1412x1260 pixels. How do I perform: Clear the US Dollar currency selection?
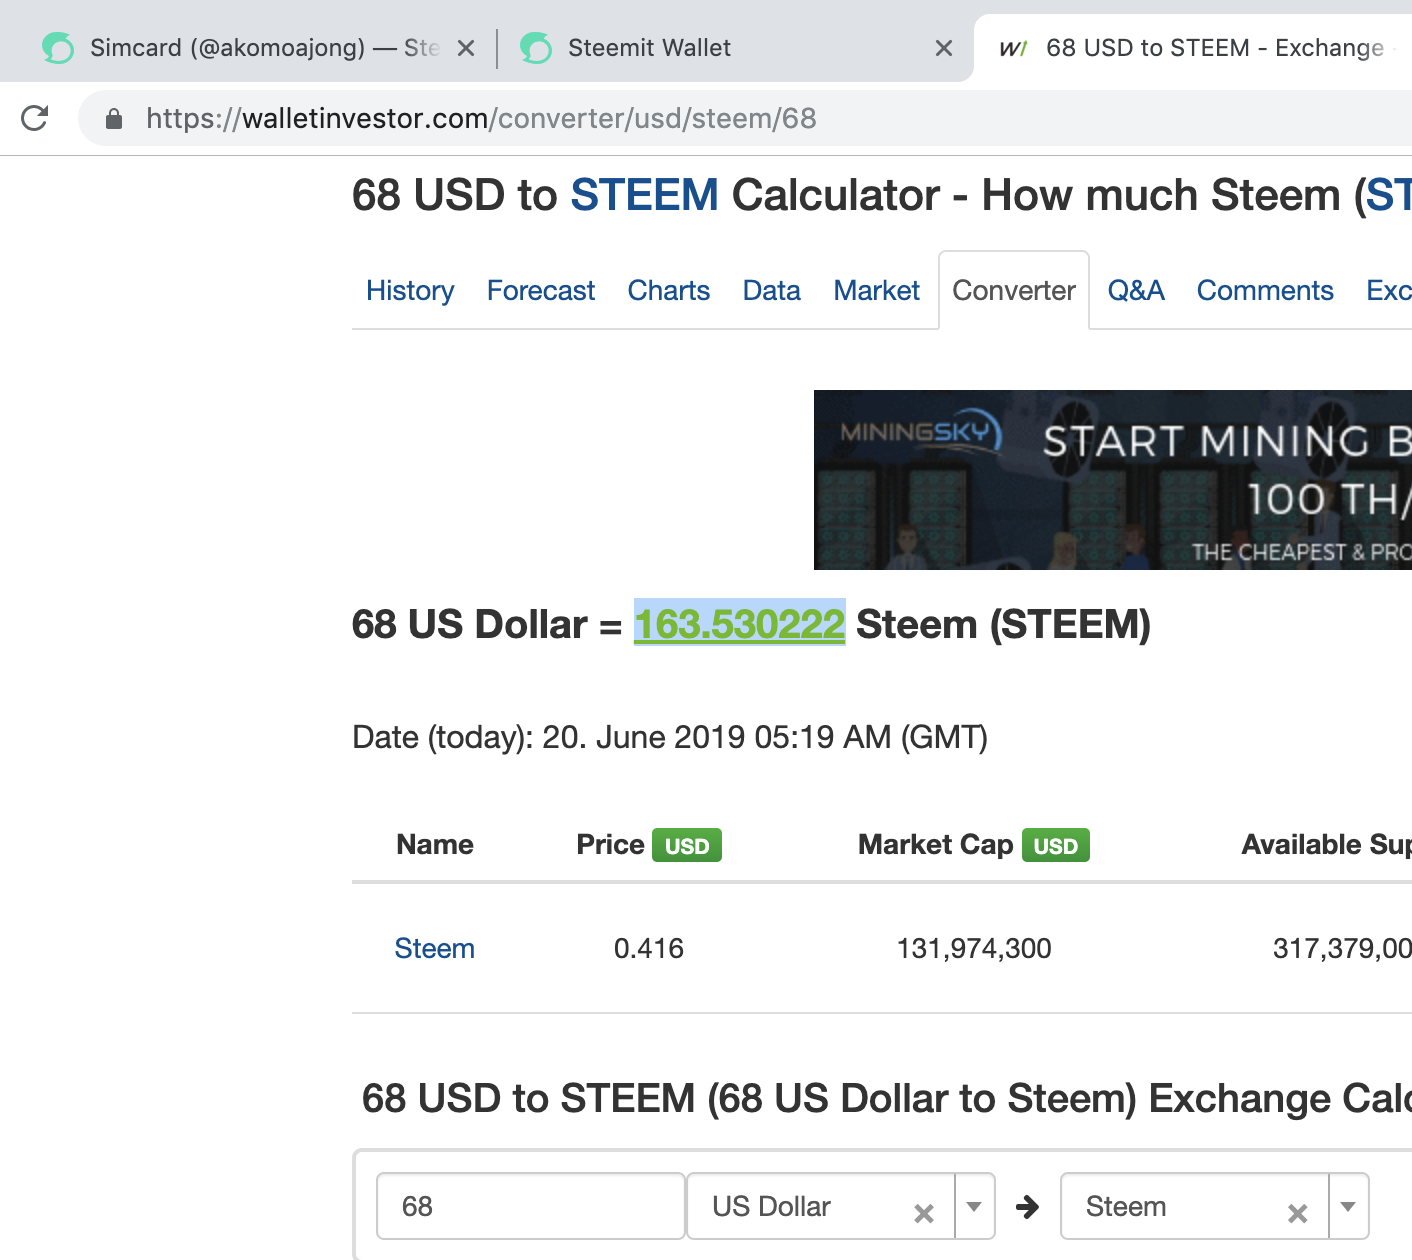click(x=924, y=1213)
